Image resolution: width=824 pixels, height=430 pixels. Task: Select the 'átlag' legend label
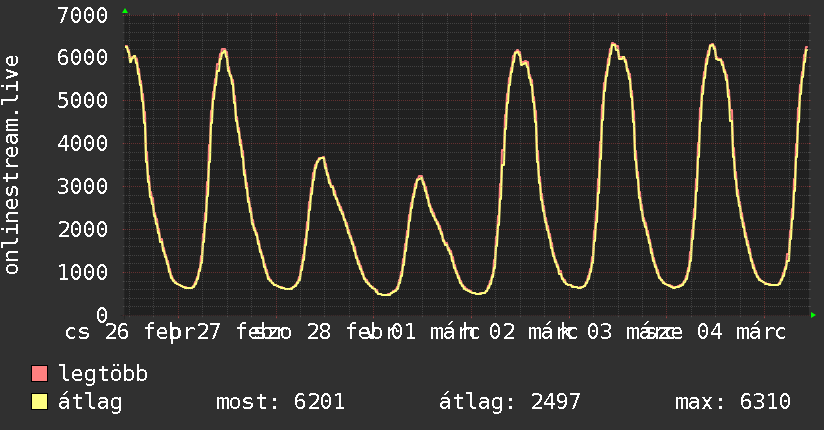point(90,402)
